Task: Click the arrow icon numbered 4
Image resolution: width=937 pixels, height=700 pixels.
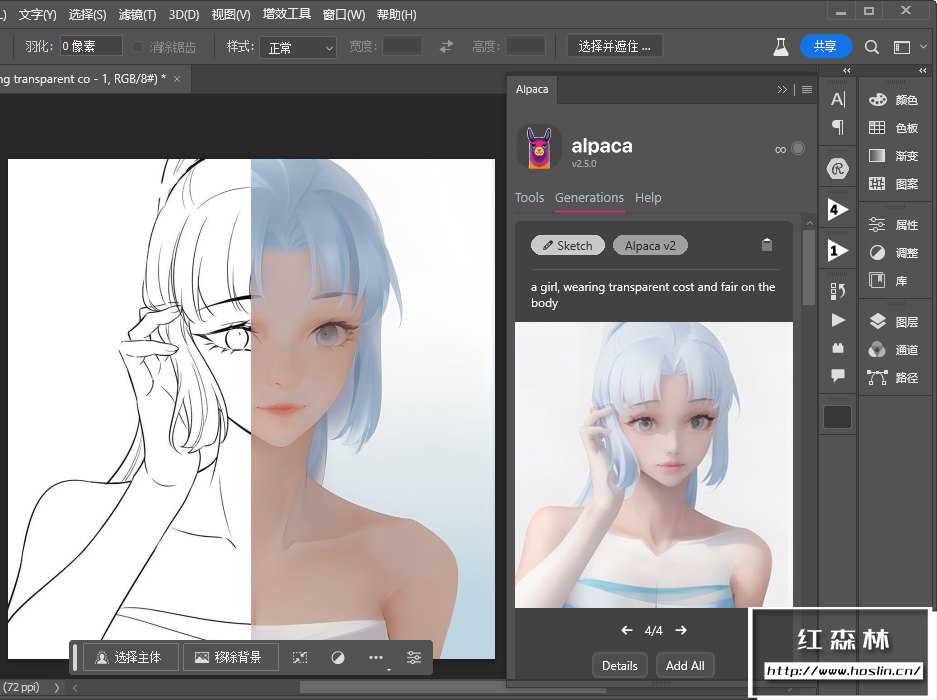Action: (x=838, y=210)
